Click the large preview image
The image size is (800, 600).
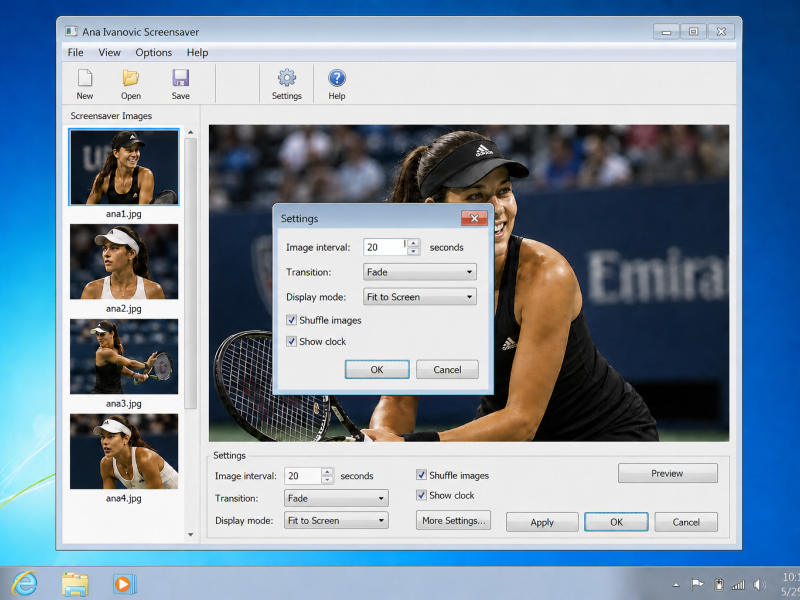pyautogui.click(x=469, y=283)
